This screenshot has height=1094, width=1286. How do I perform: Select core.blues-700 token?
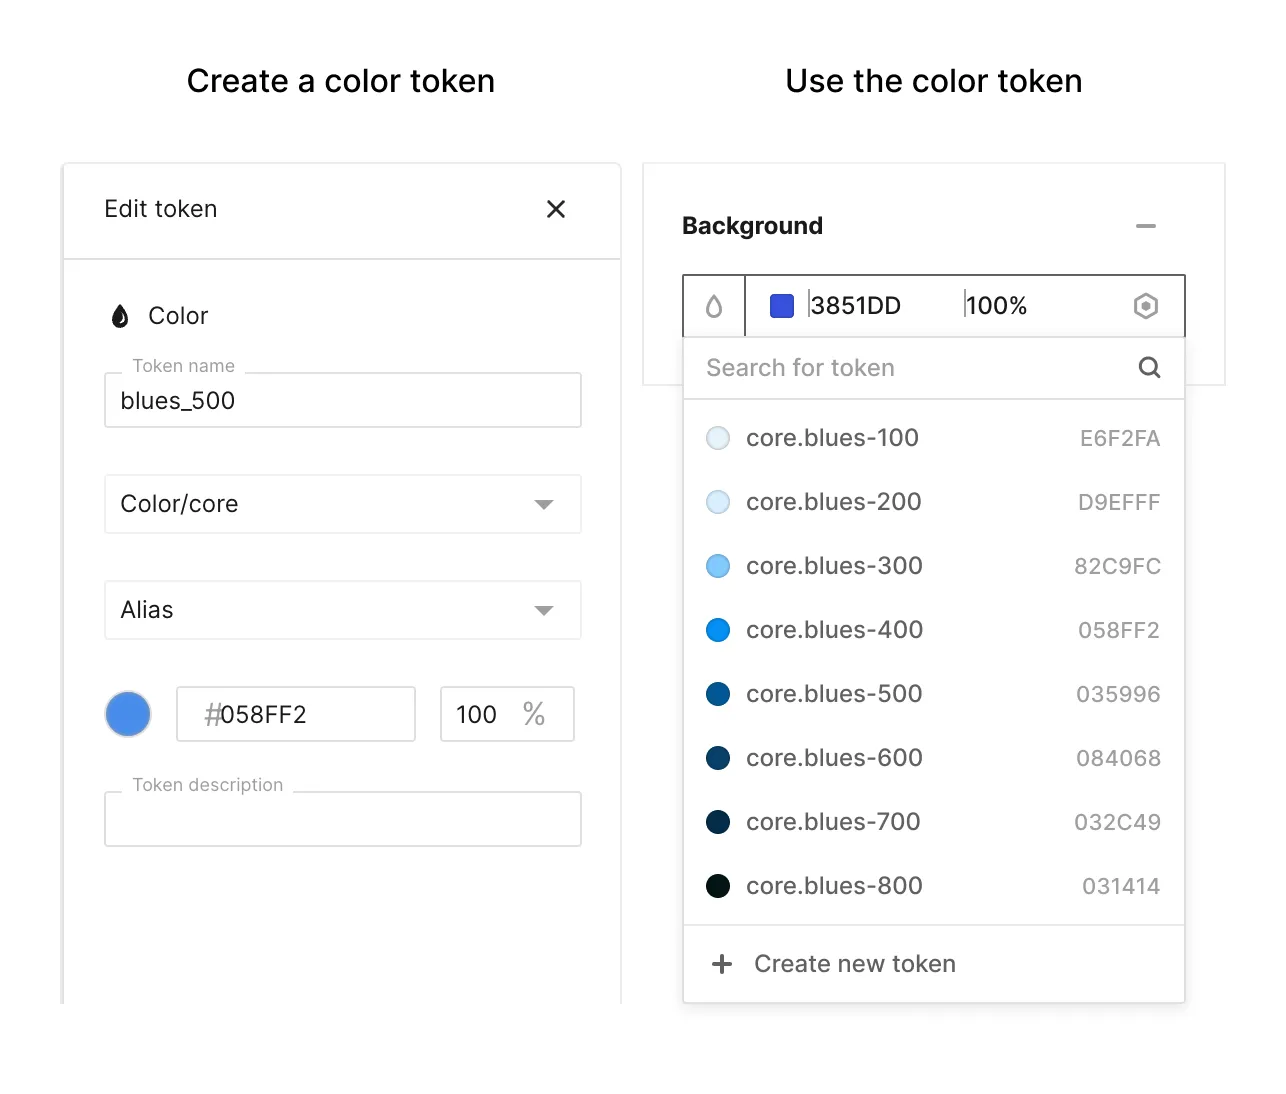[x=934, y=822]
